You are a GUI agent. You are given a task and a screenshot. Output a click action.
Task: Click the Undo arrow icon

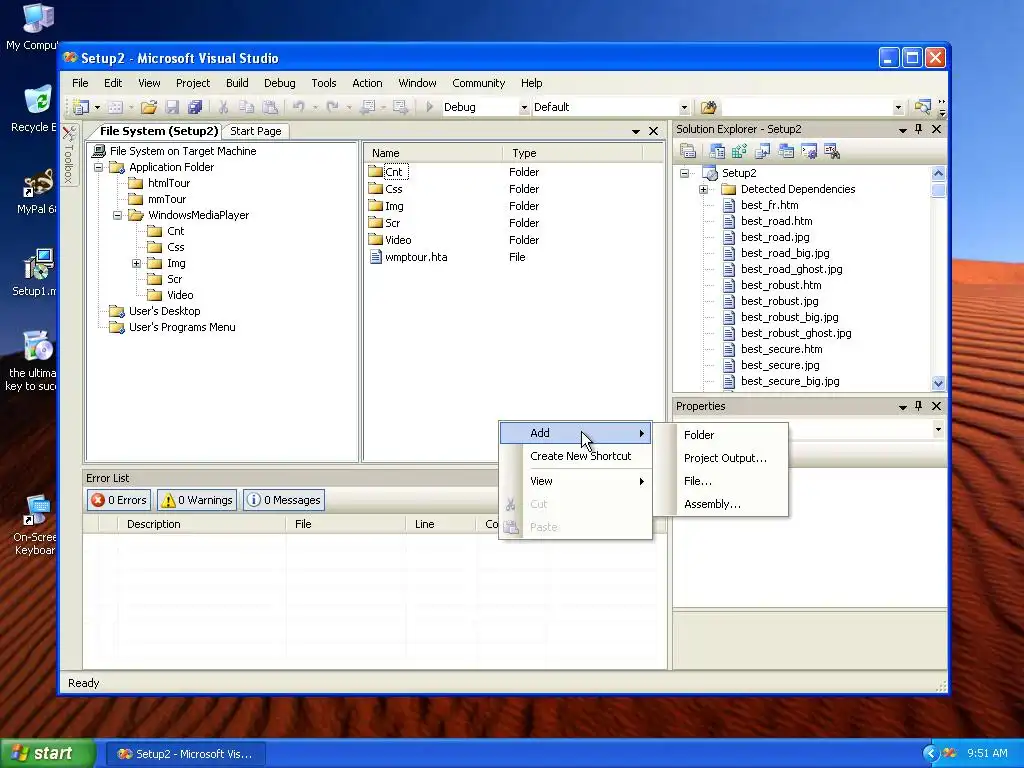(298, 107)
